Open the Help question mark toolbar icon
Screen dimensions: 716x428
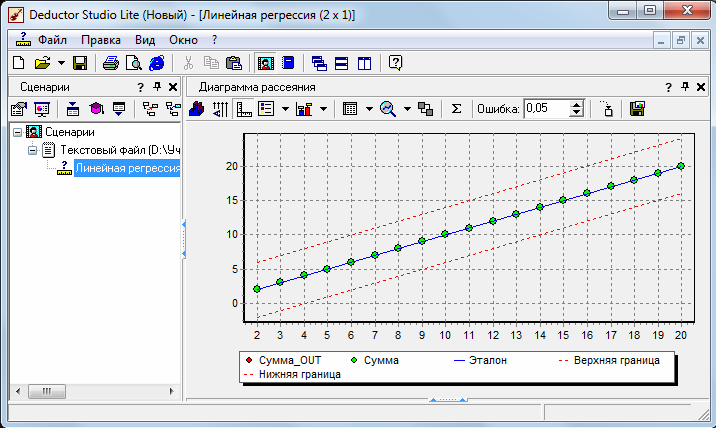click(x=395, y=63)
